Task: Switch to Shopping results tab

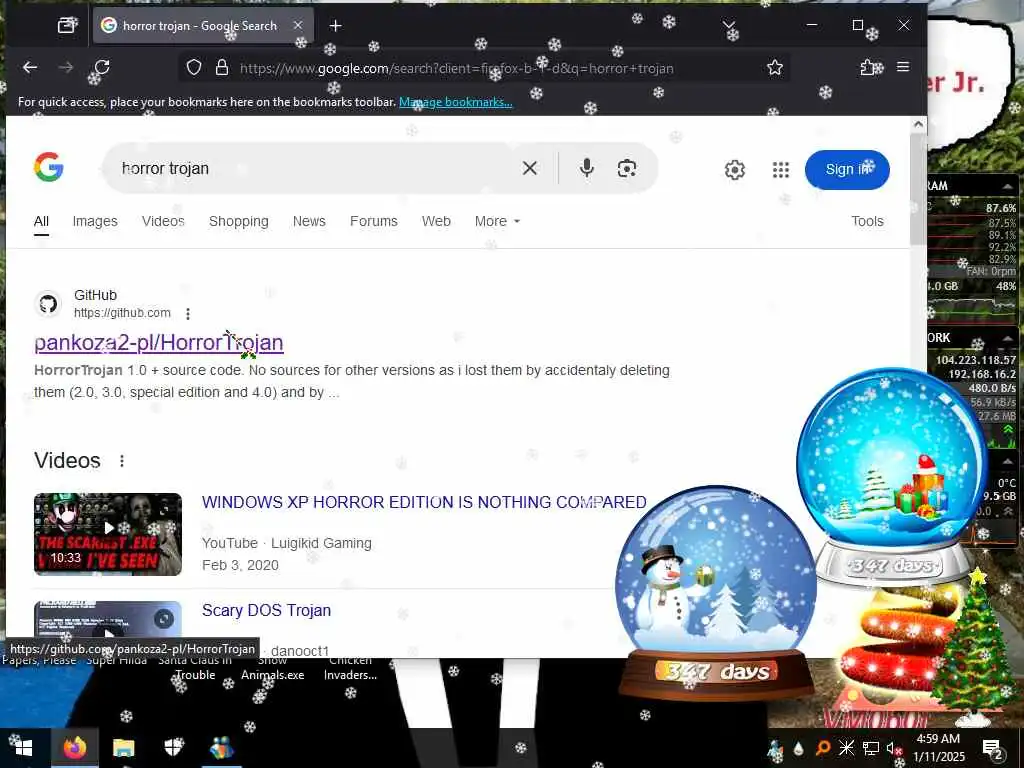Action: [x=238, y=221]
